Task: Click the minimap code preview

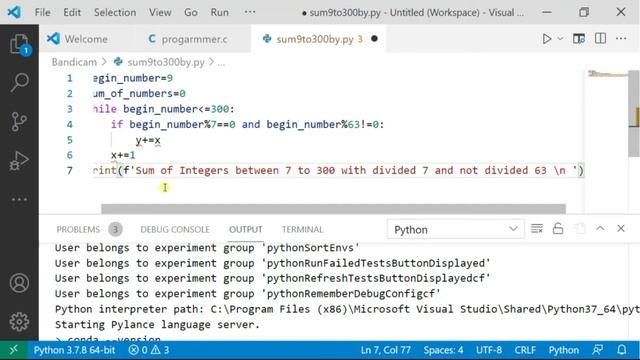Action: pos(607,74)
